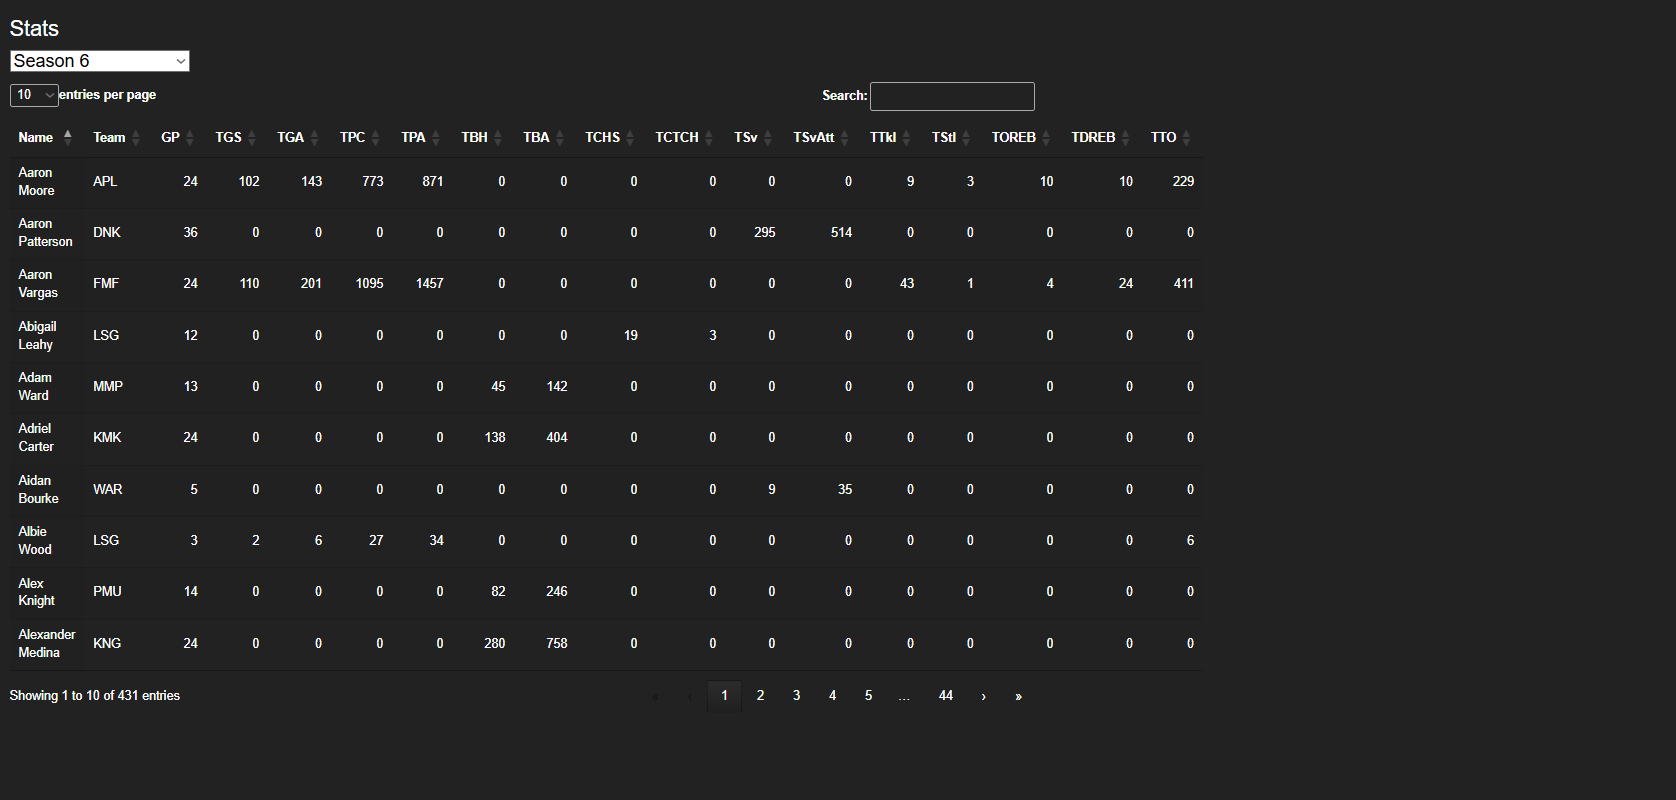The height and width of the screenshot is (800, 1676).
Task: Click the Alex Knight name cell
Action: (46, 591)
